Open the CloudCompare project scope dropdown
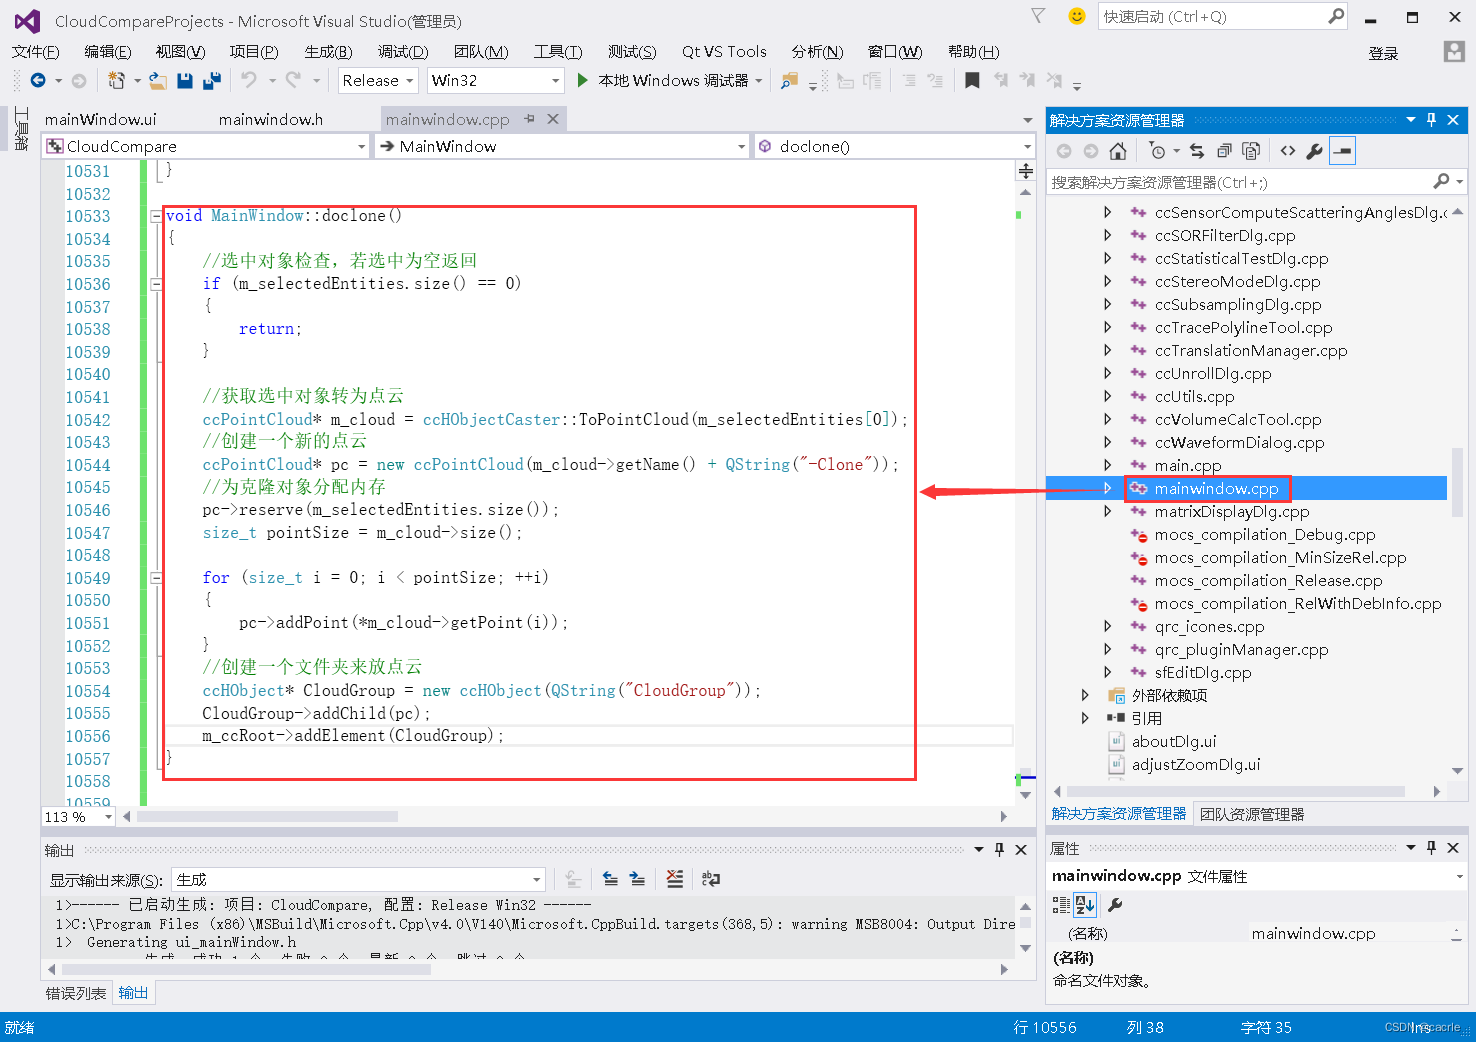Image resolution: width=1476 pixels, height=1042 pixels. pos(206,146)
